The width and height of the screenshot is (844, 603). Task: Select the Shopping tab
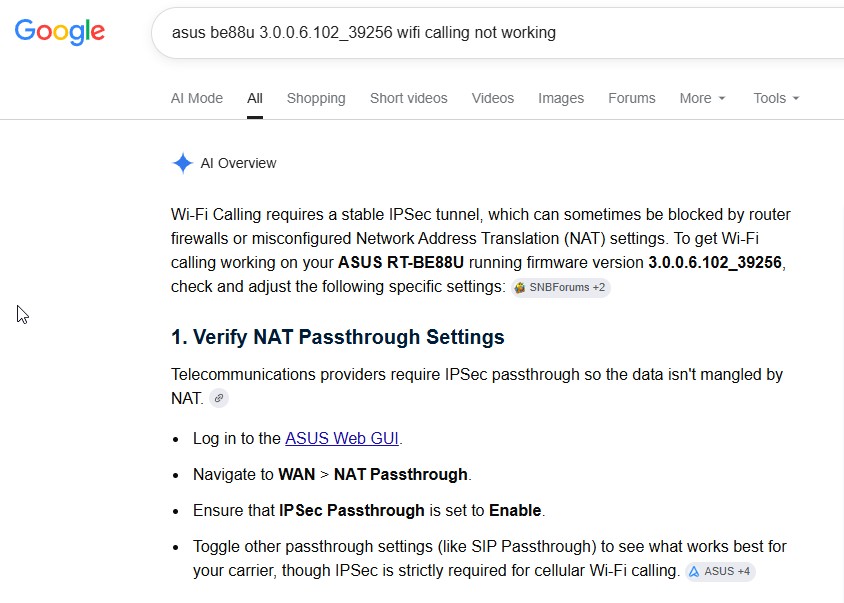point(316,99)
